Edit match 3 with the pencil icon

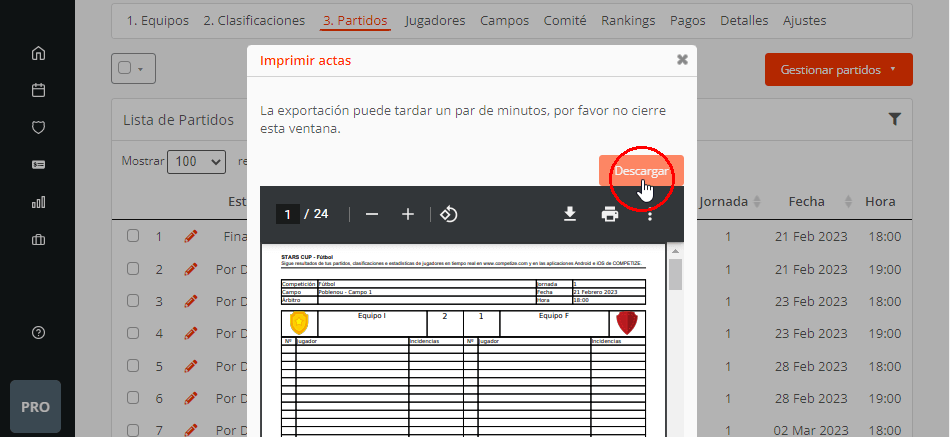191,301
